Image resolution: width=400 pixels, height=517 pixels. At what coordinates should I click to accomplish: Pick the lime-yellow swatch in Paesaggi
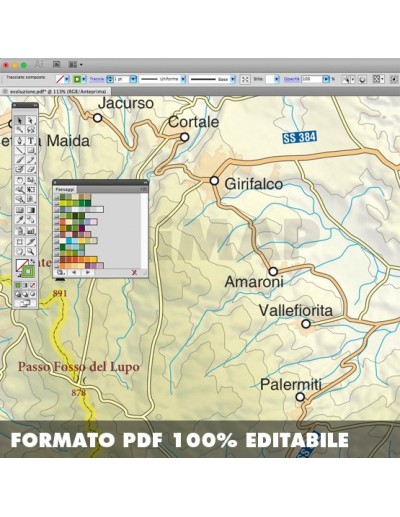(63, 203)
